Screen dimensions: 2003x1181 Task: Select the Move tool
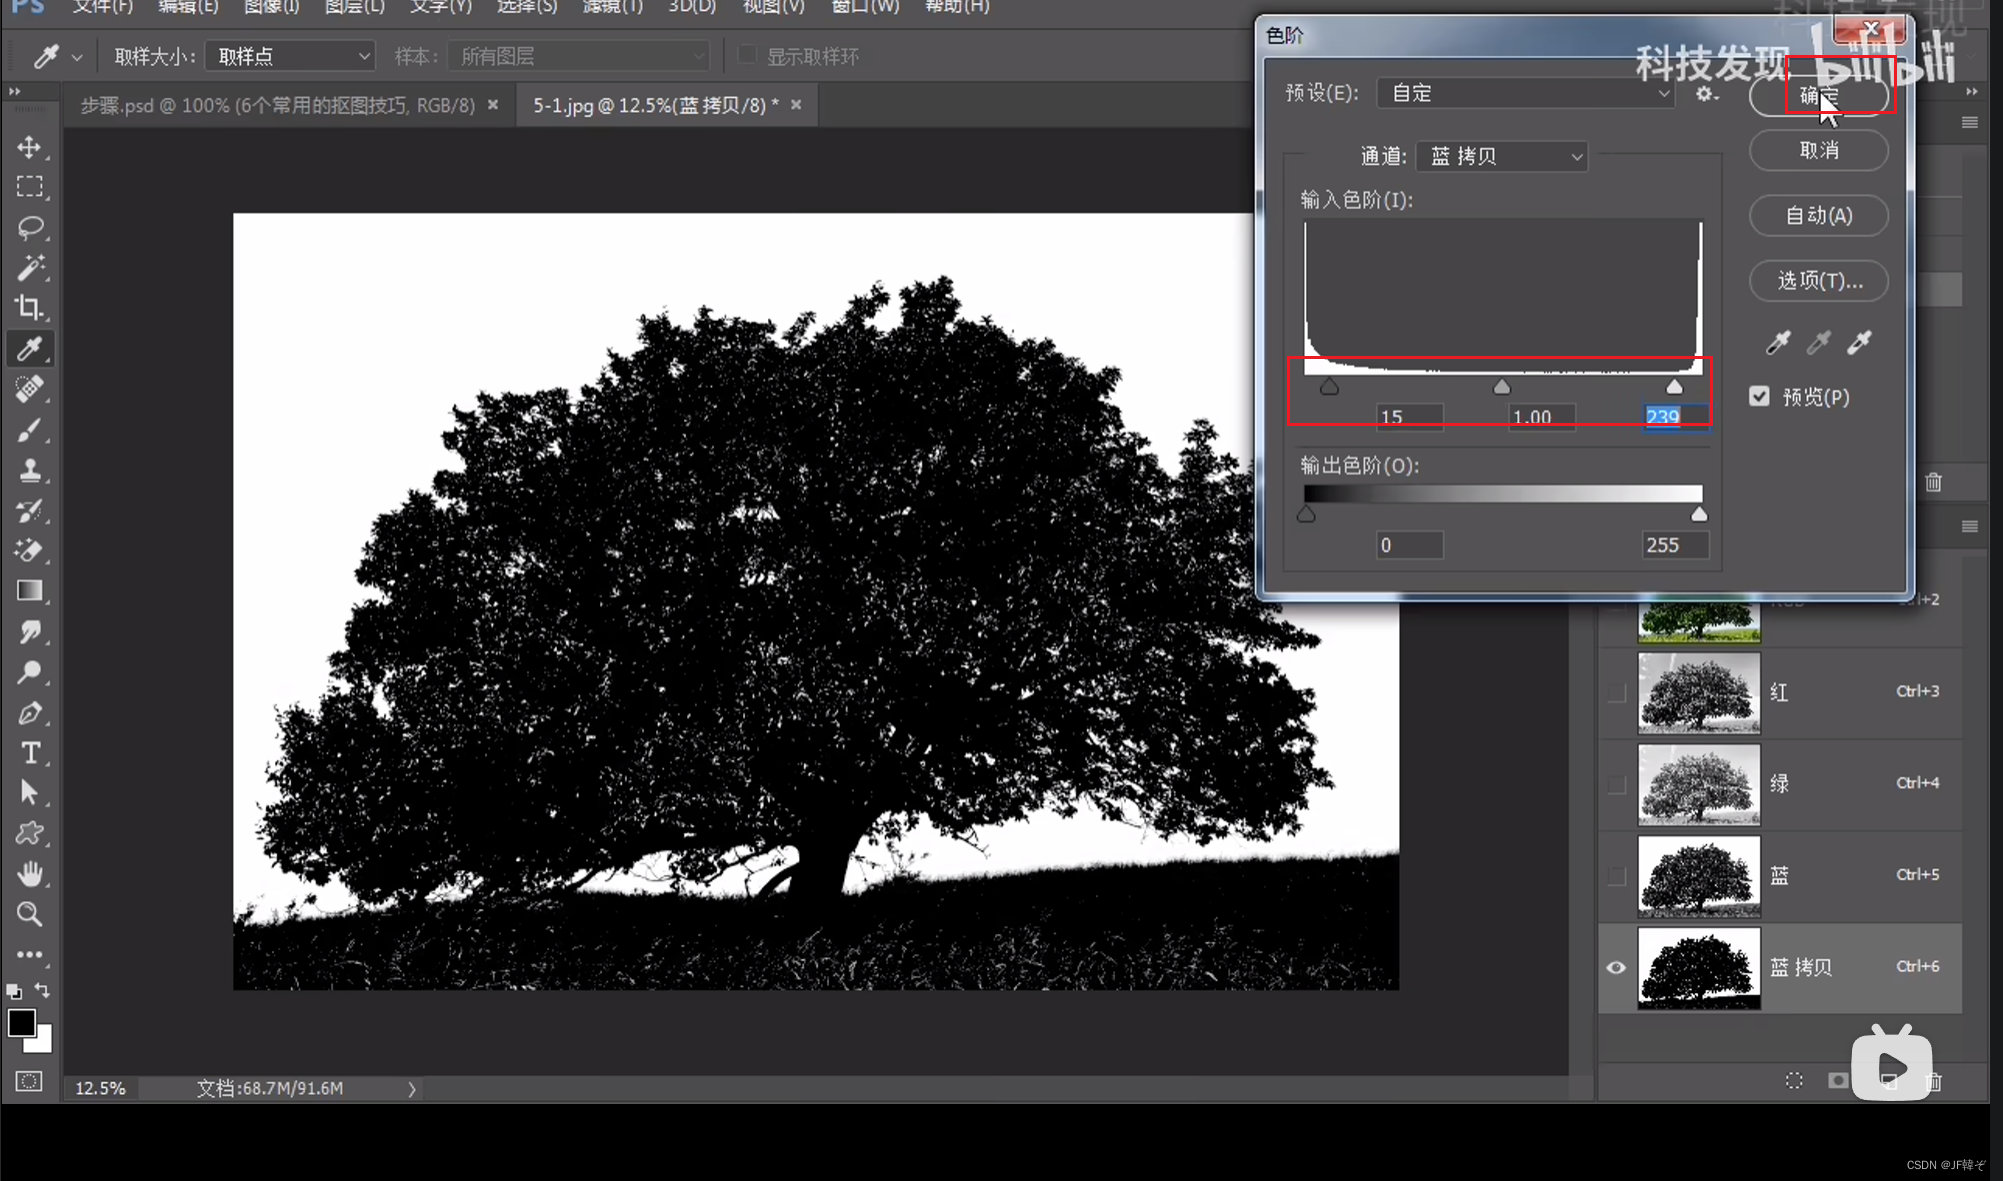coord(29,147)
